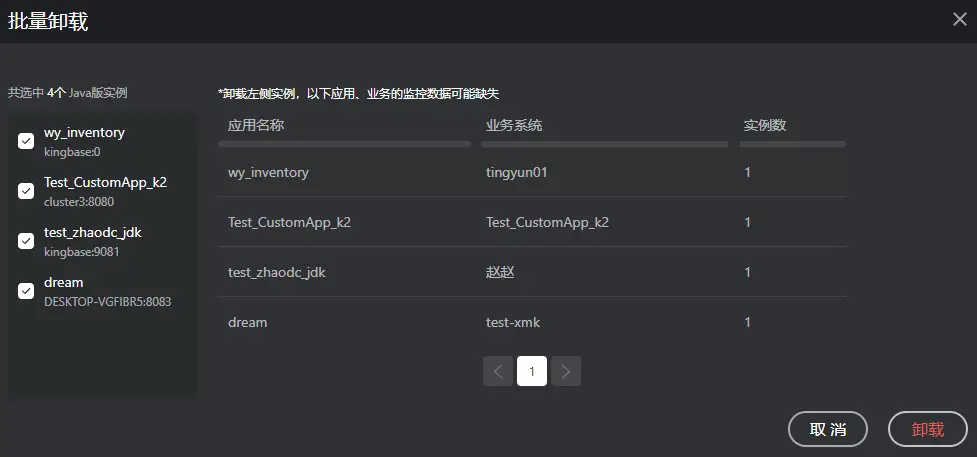
Task: Deselect the dream instance checkbox
Action: tap(26, 291)
